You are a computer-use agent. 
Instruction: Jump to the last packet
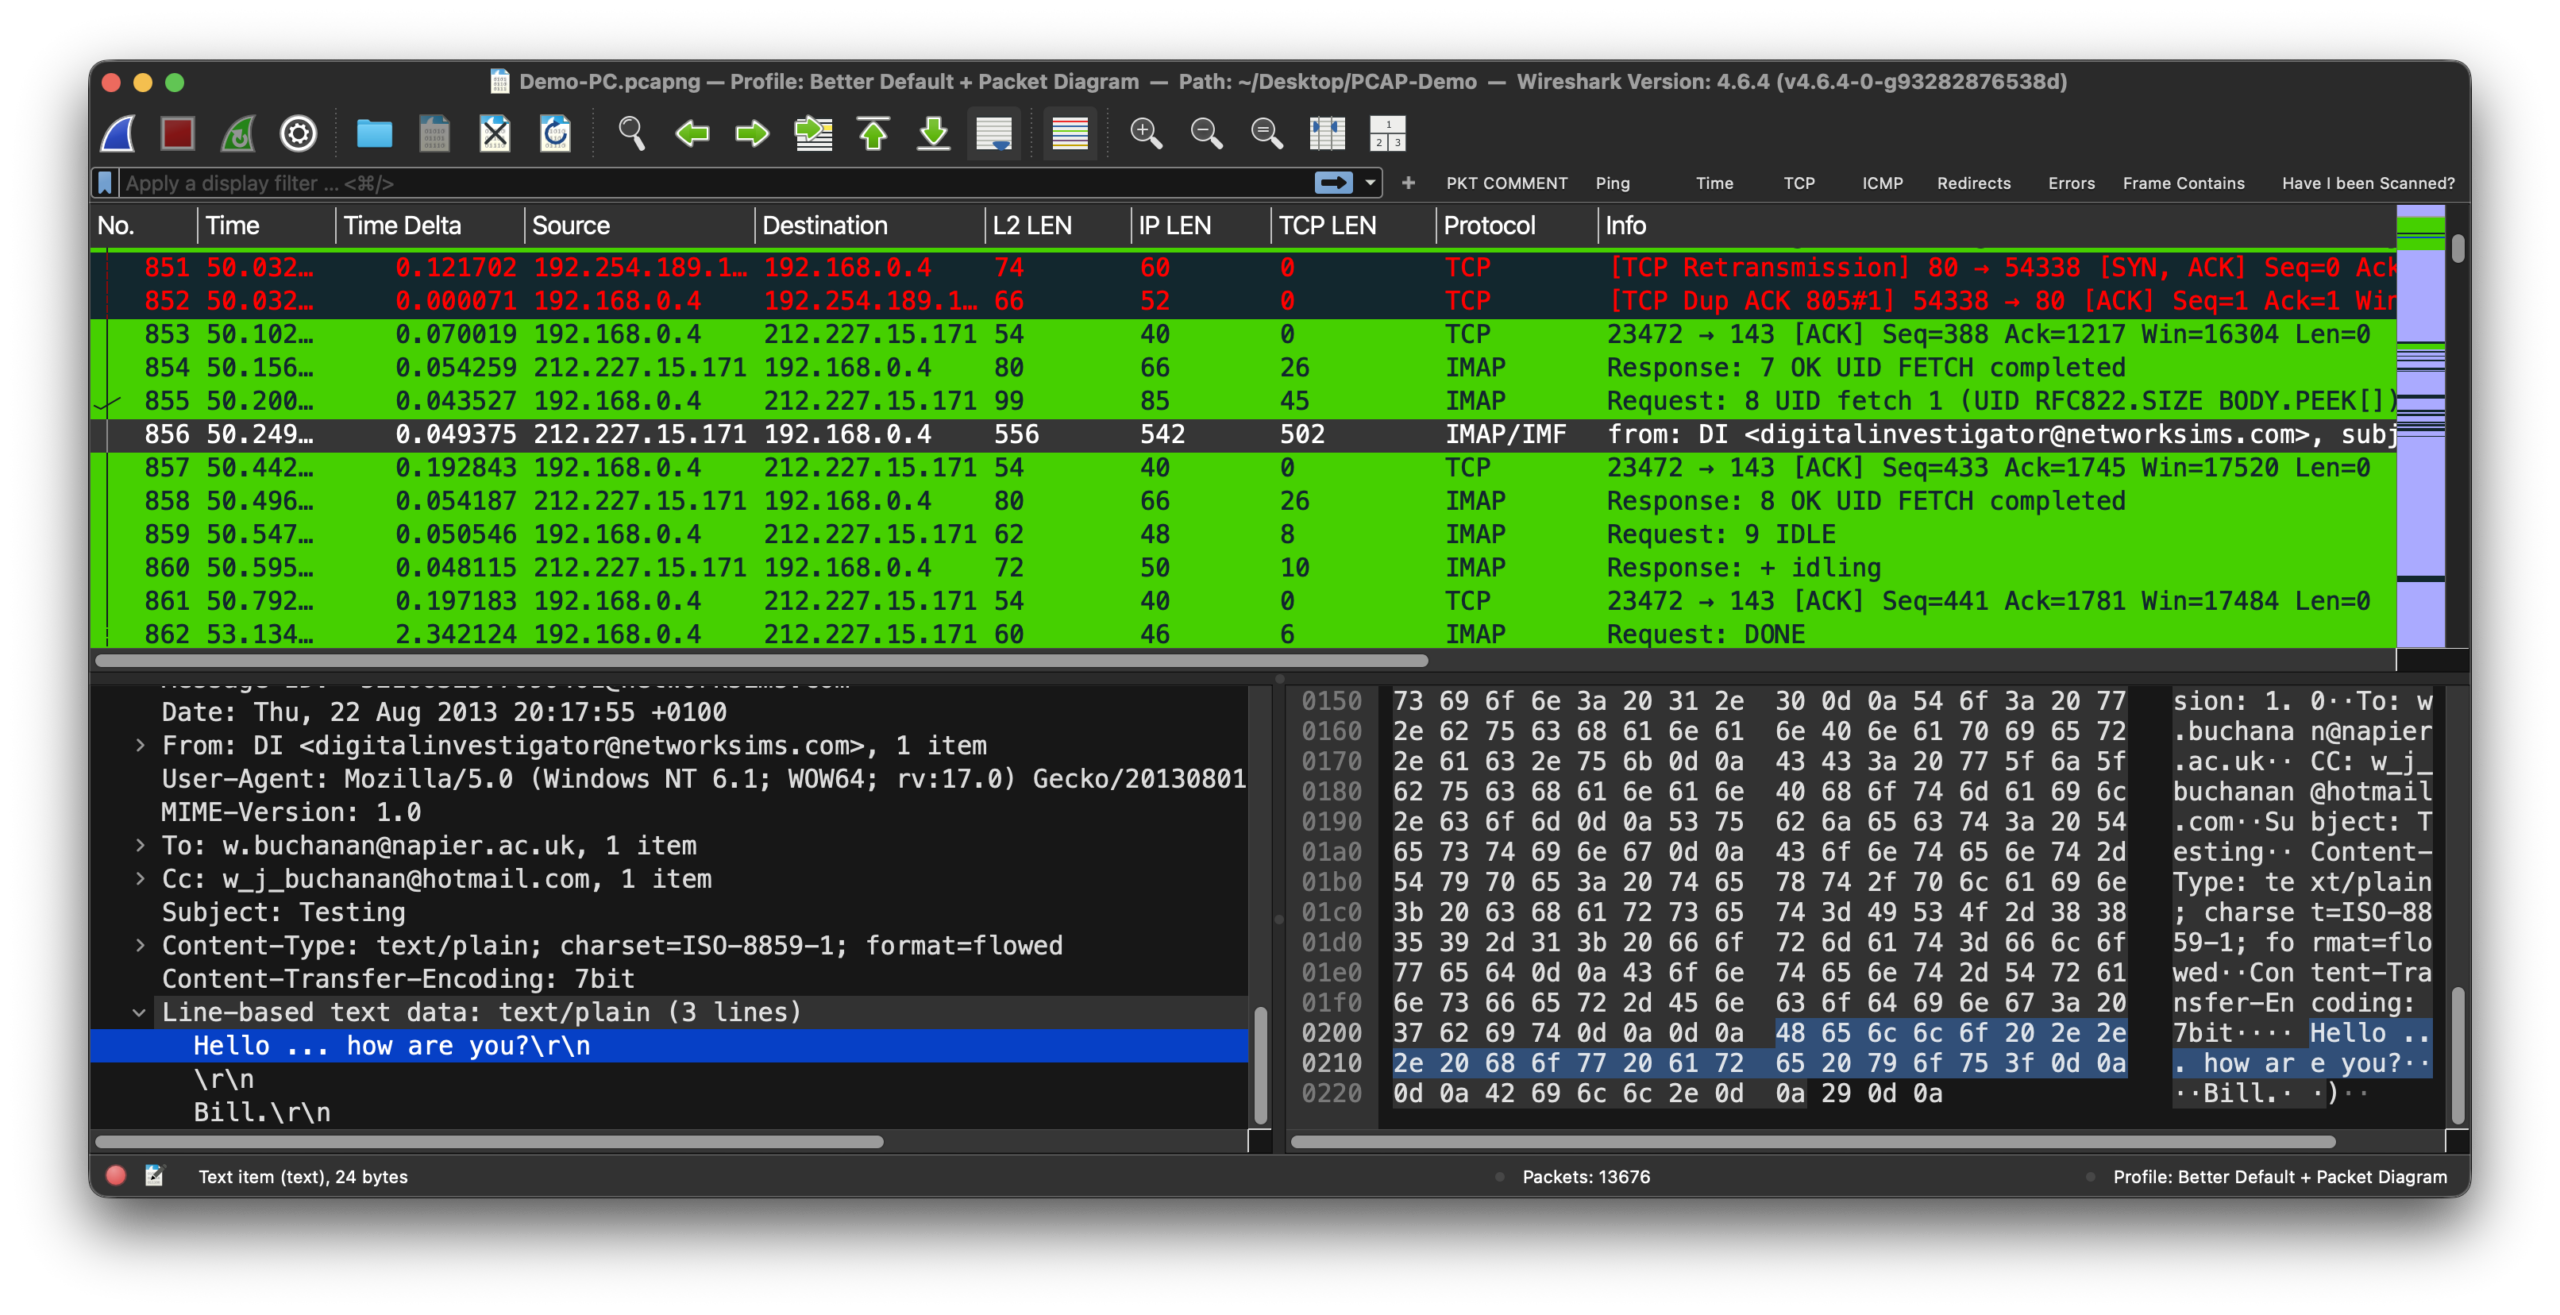(933, 133)
